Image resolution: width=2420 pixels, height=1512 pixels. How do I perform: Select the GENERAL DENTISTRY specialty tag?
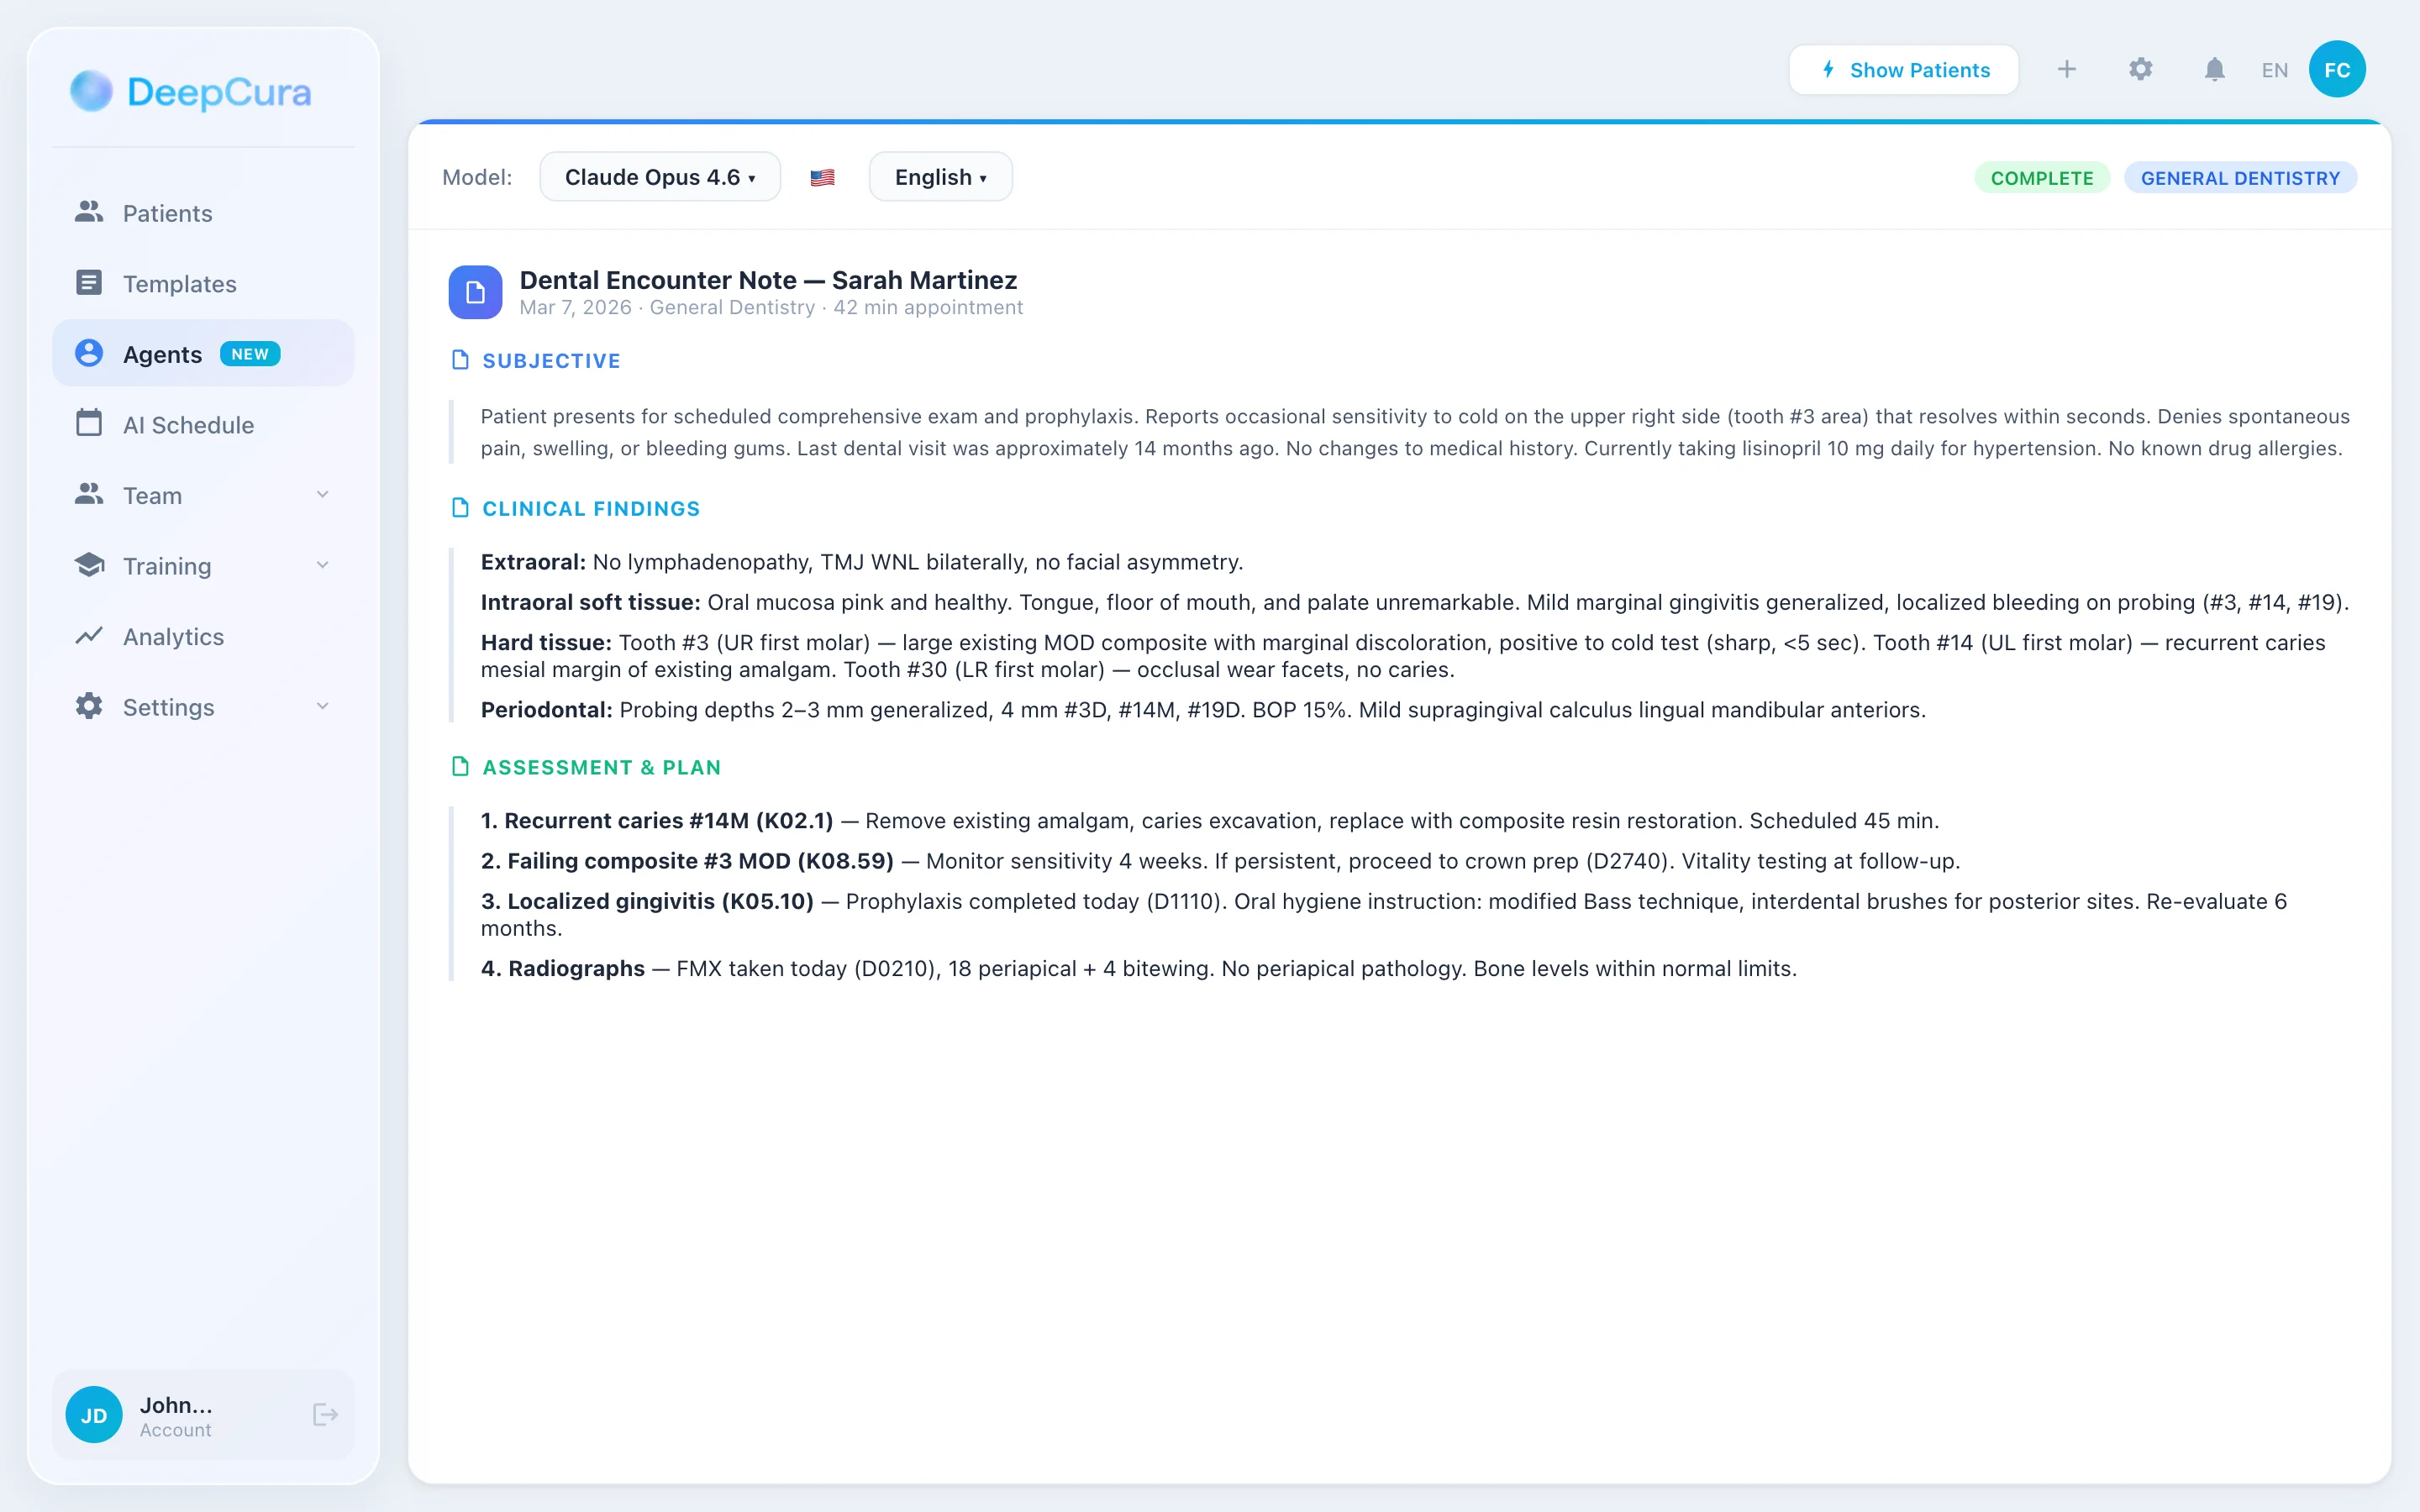pos(2240,177)
